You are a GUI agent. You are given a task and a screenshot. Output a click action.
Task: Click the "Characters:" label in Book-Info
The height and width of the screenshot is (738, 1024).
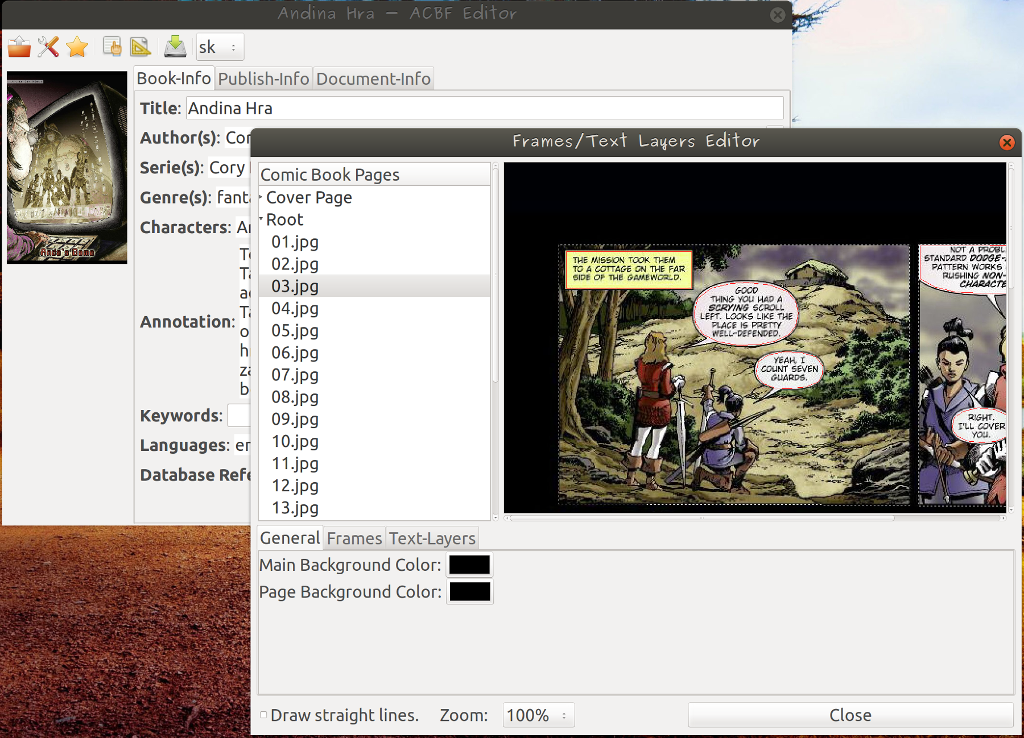[x=185, y=227]
